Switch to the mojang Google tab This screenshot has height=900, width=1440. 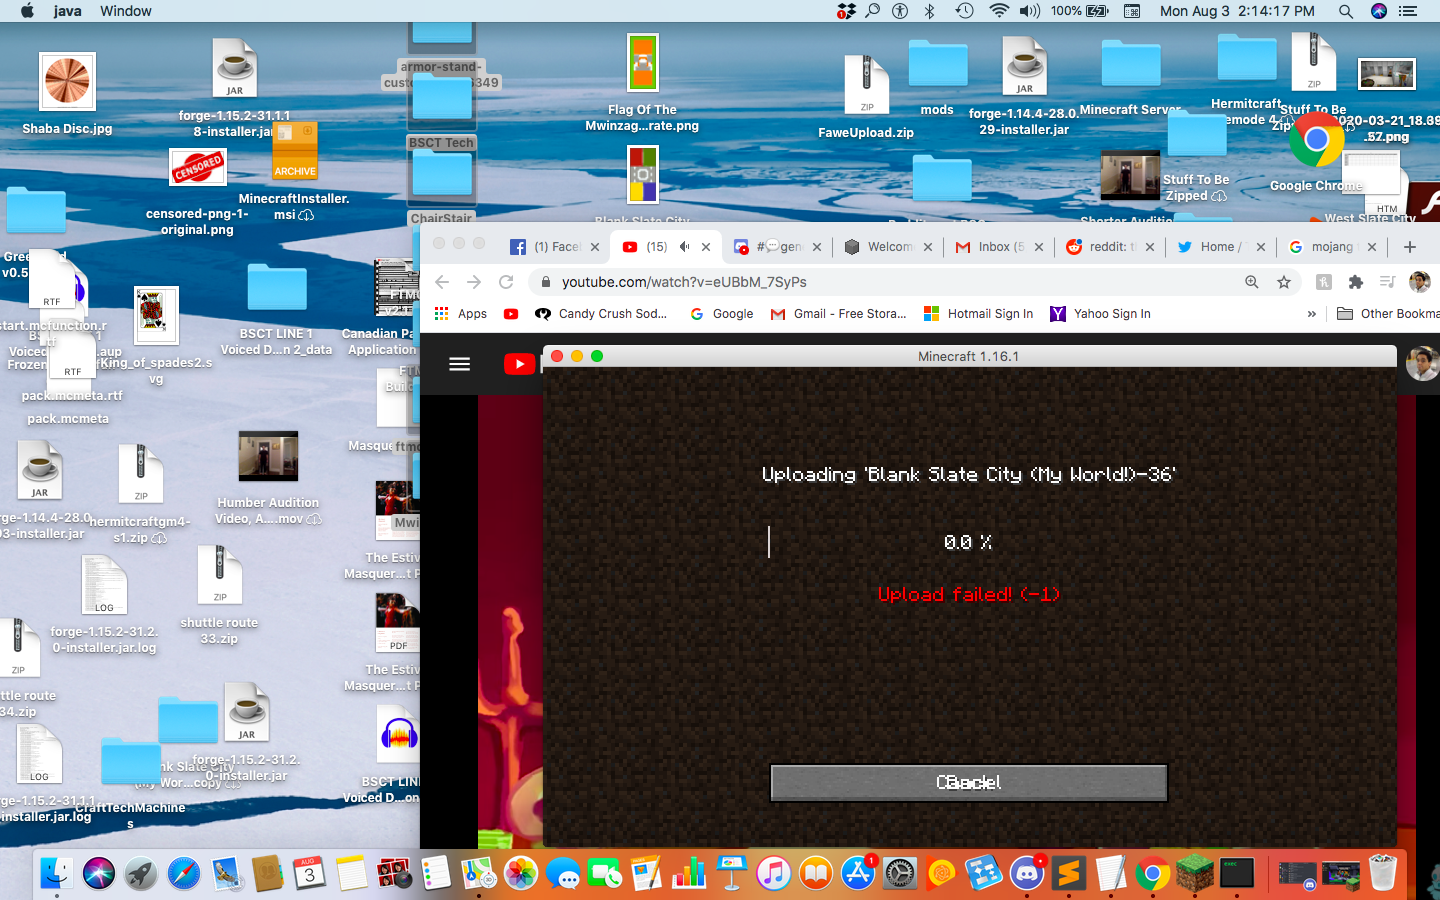tap(1332, 247)
